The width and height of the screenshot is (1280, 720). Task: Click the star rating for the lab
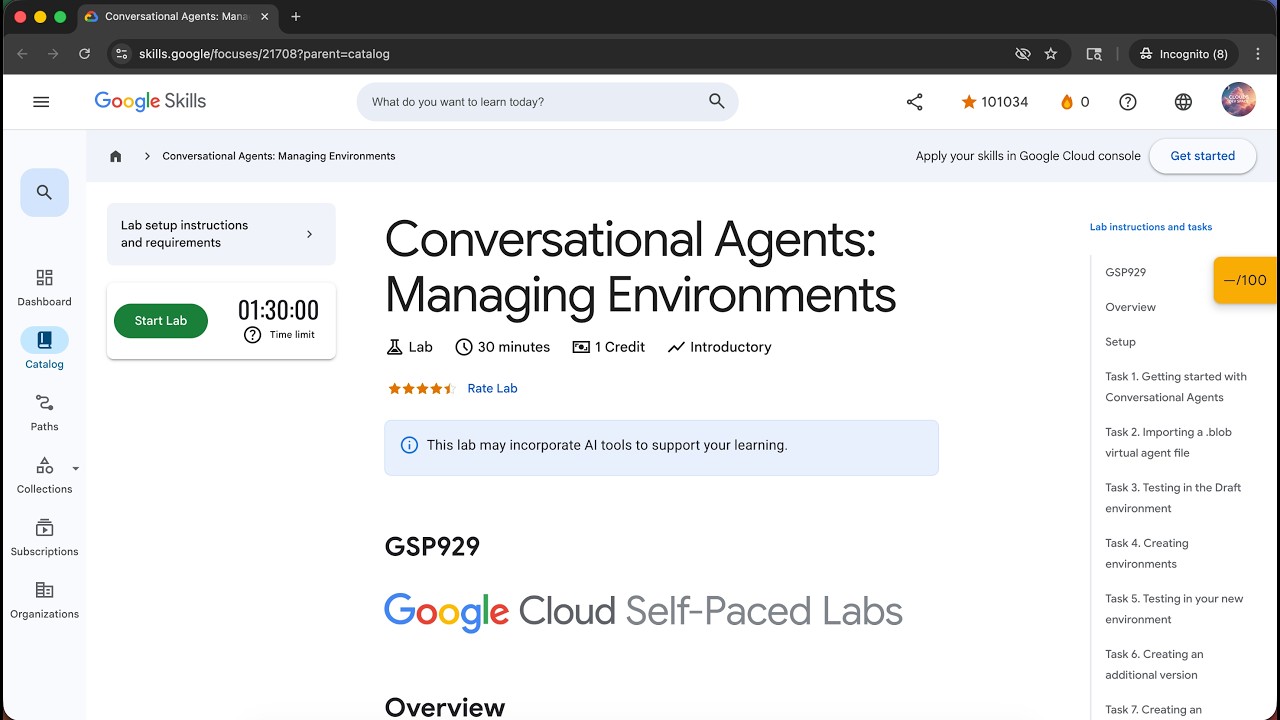[x=422, y=388]
